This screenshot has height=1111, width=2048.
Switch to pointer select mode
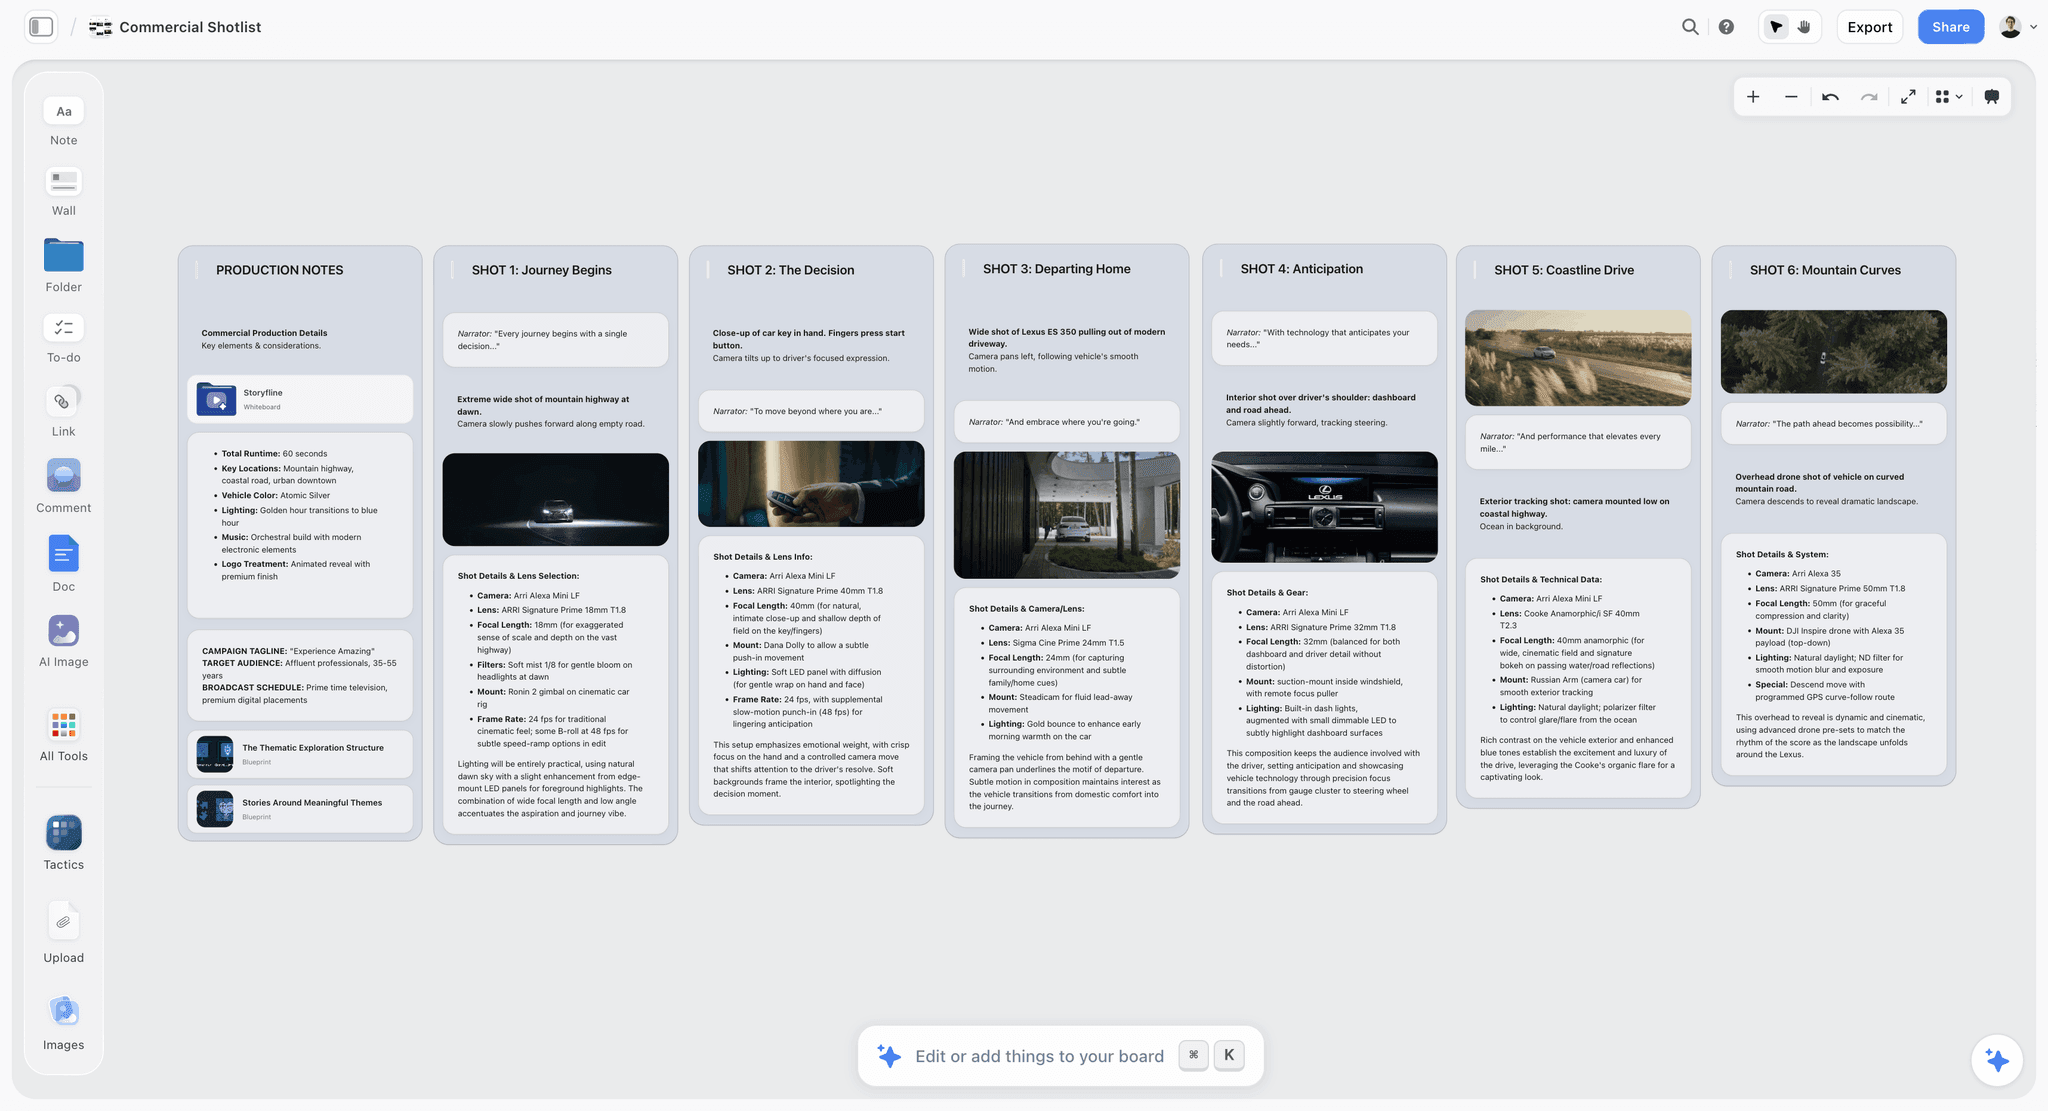pos(1776,27)
